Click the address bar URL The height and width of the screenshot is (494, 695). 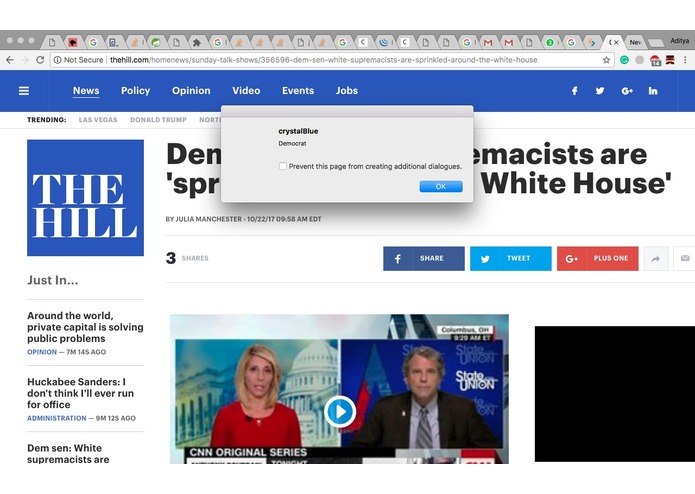324,60
